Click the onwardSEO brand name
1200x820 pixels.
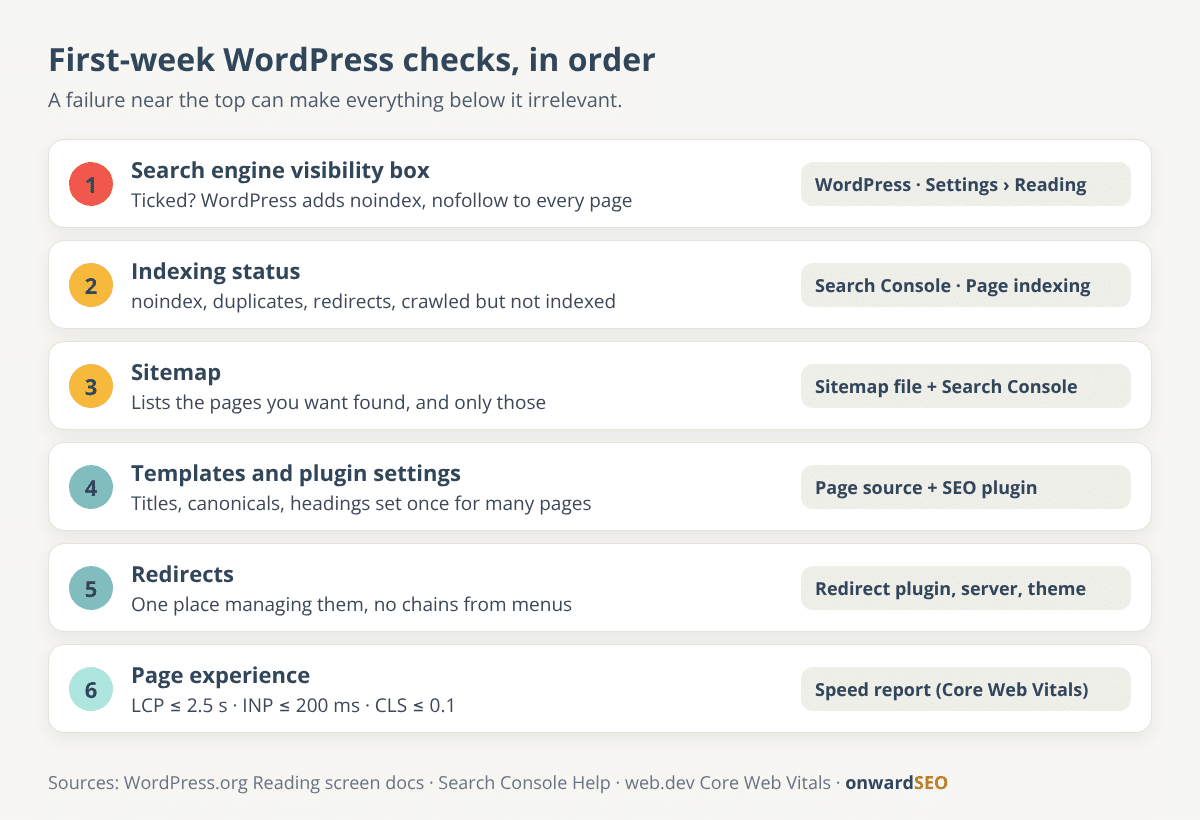coord(896,783)
